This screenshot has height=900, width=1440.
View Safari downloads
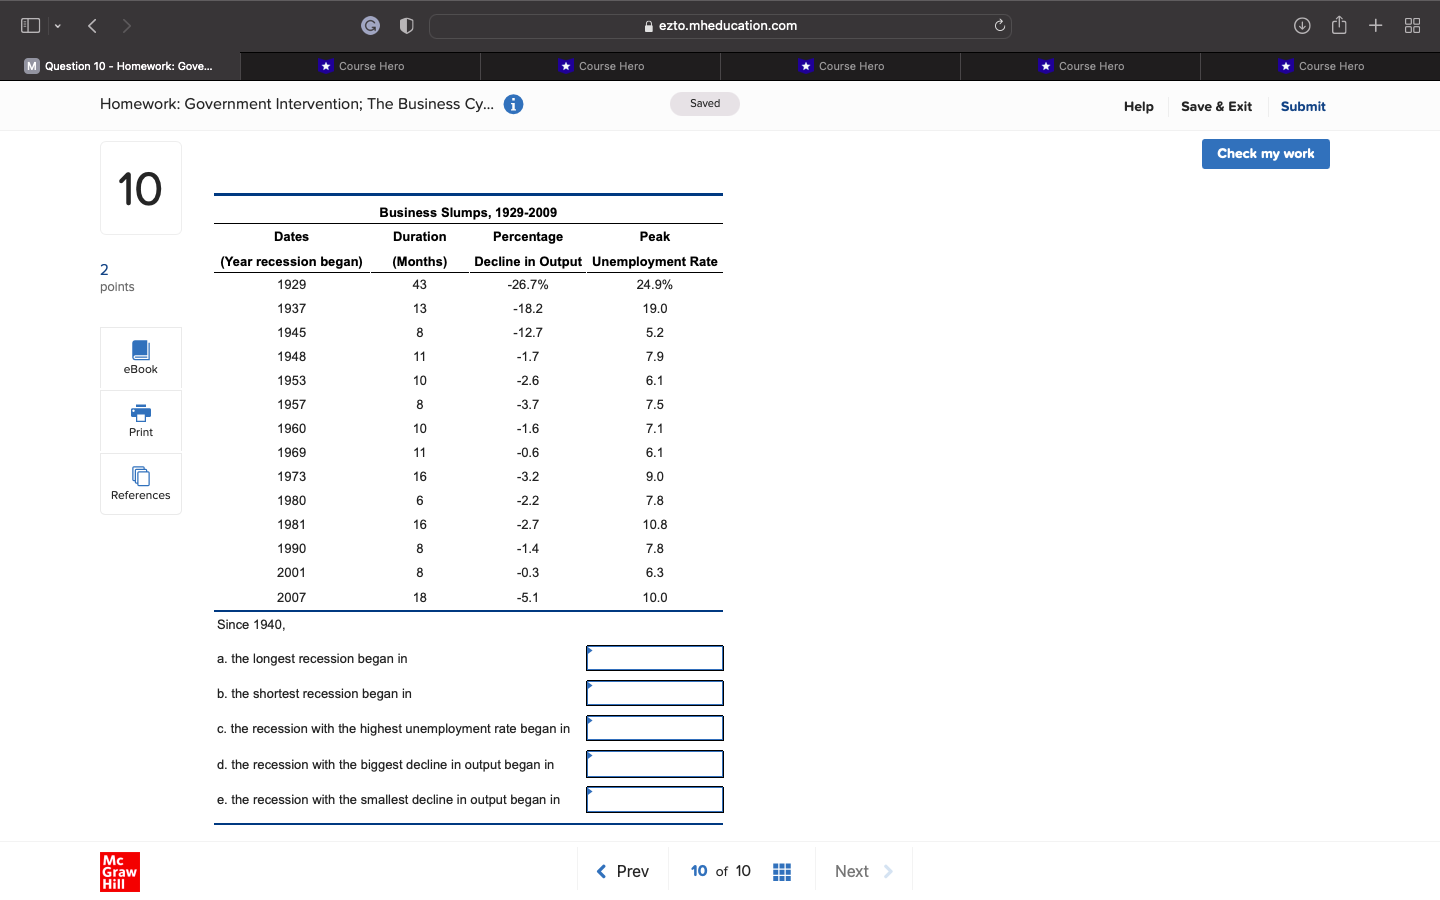tap(1302, 25)
